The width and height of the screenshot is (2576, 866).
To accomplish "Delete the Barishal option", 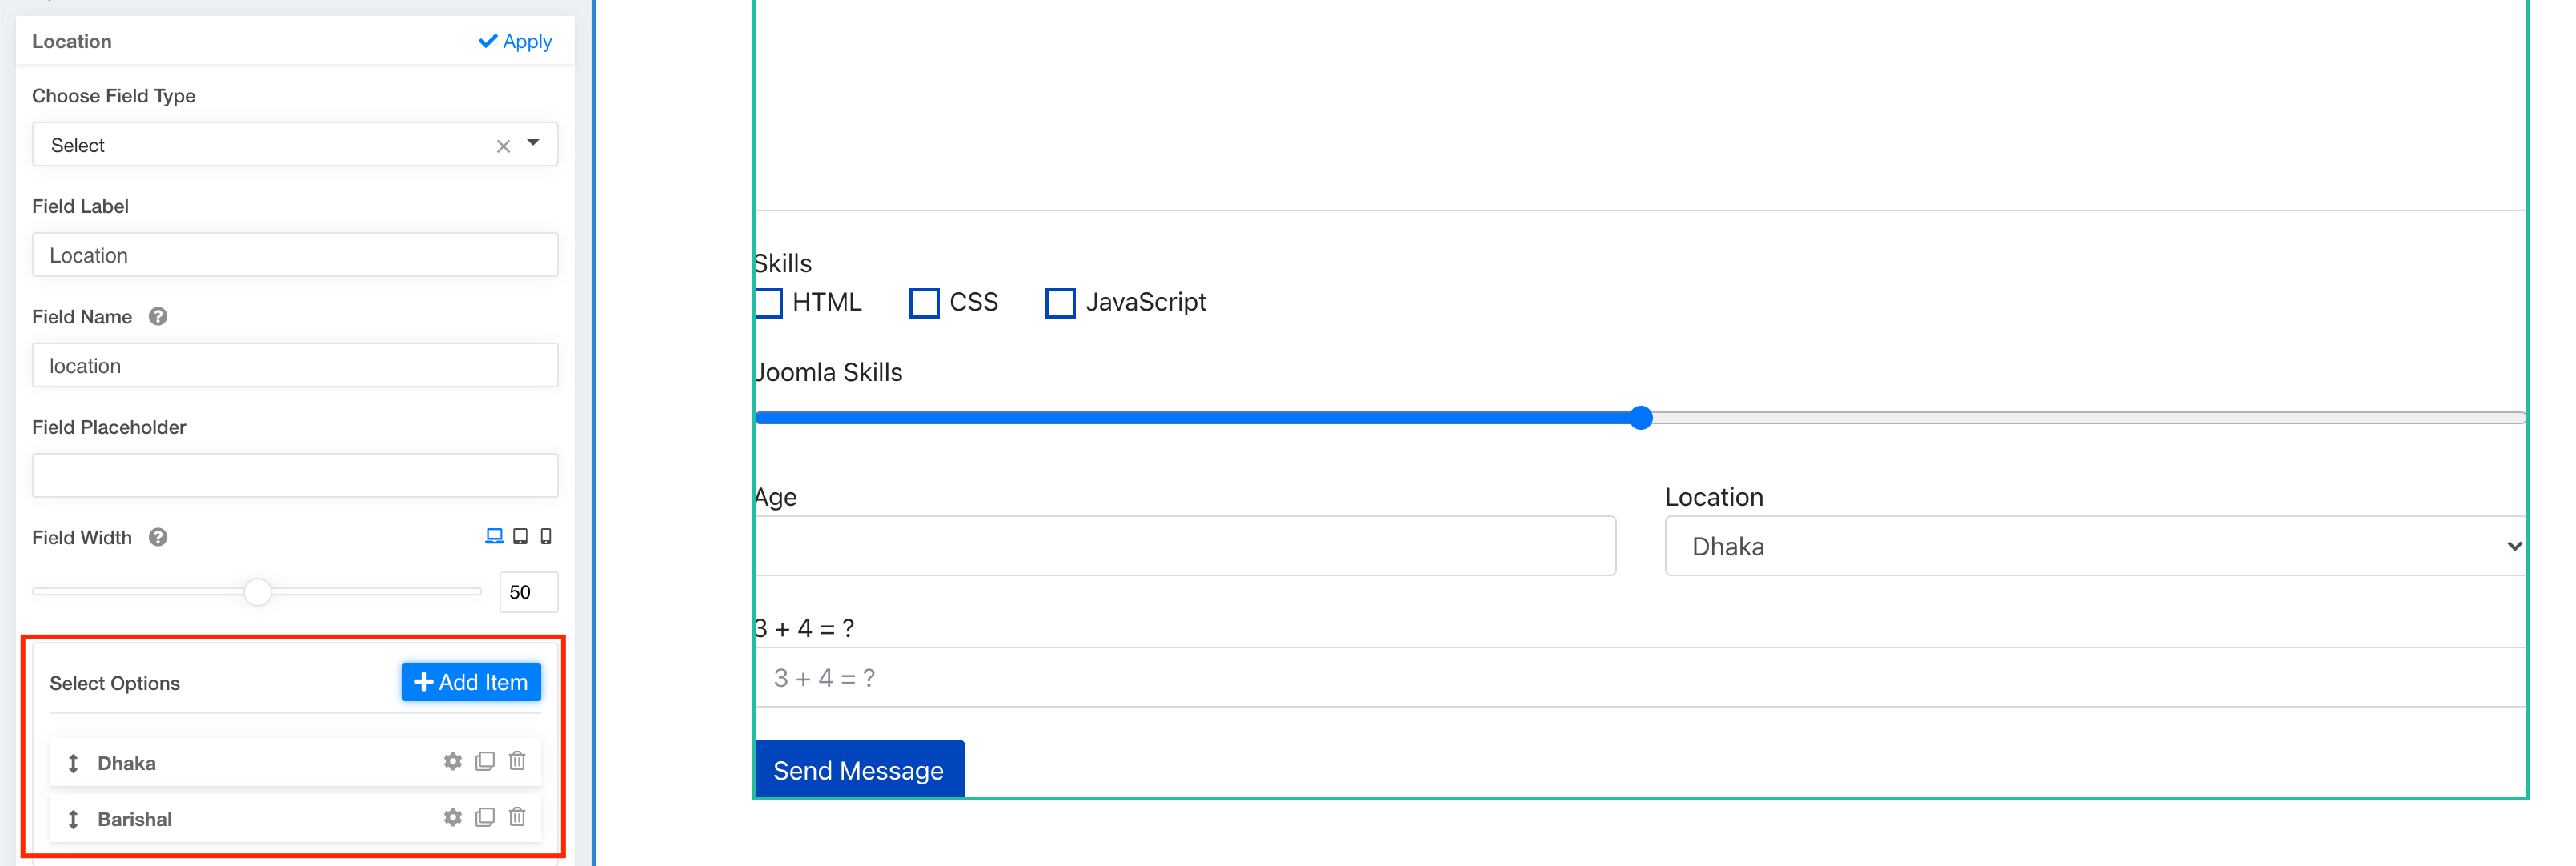I will 517,818.
